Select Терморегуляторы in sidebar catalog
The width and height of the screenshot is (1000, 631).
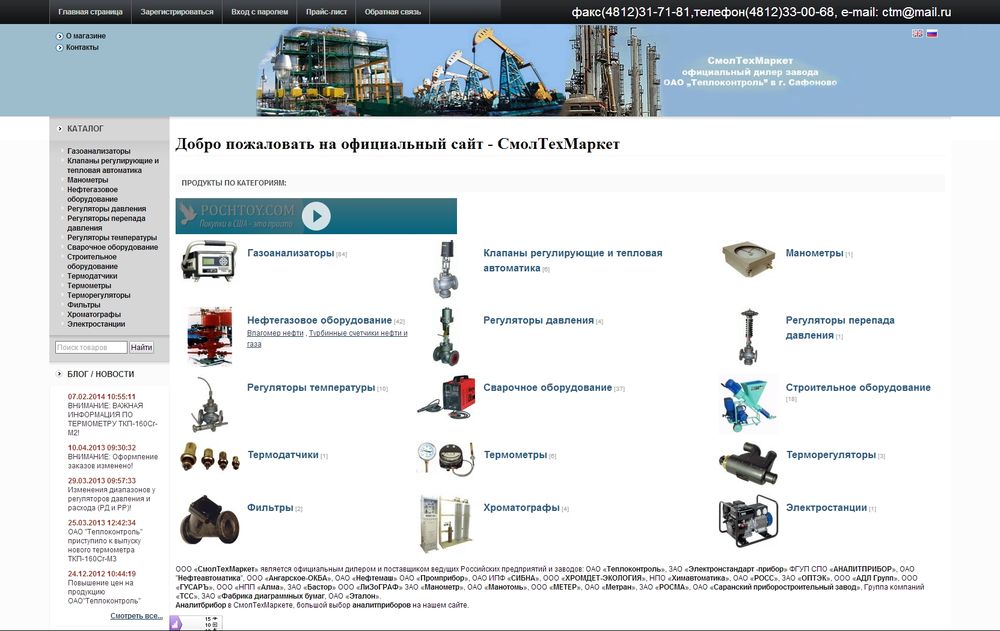[99, 295]
